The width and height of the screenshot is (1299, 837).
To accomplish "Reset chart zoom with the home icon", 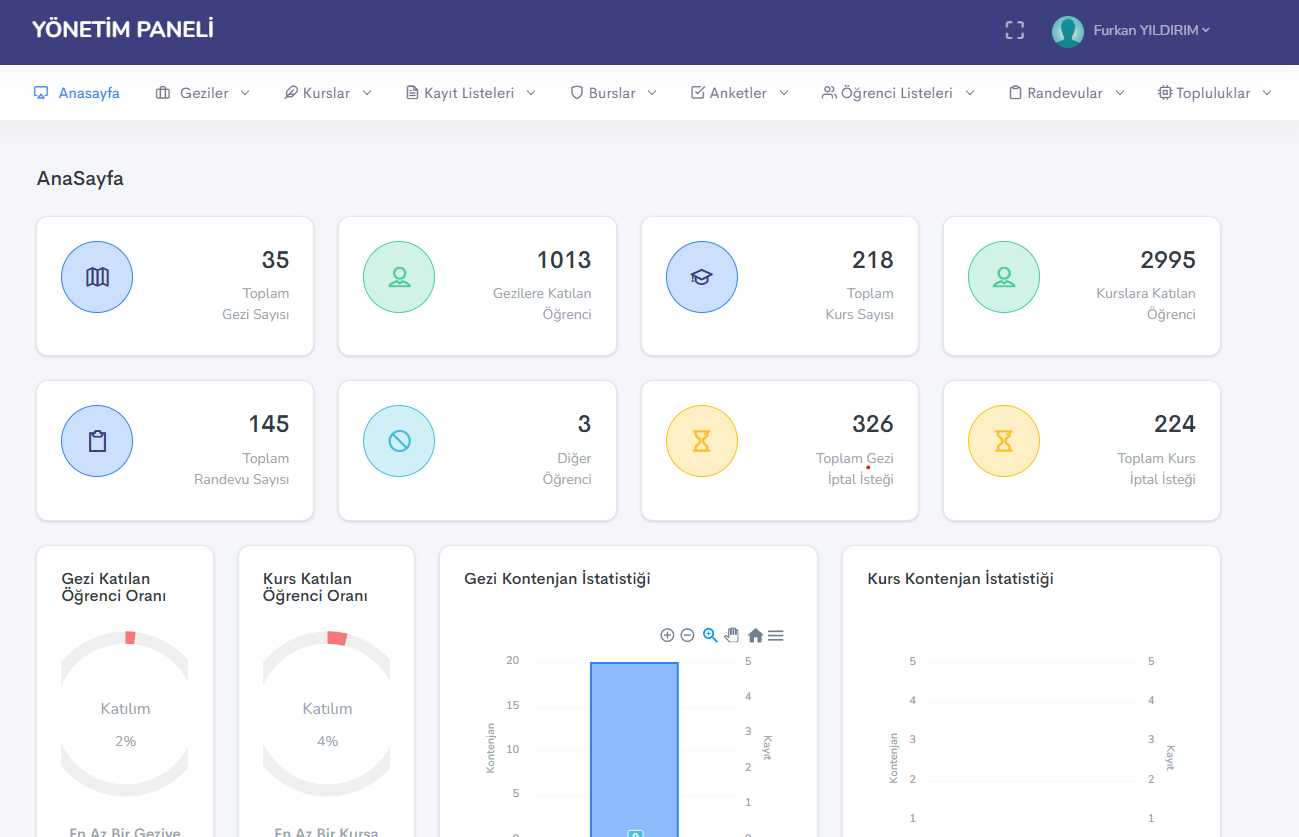I will (x=755, y=635).
